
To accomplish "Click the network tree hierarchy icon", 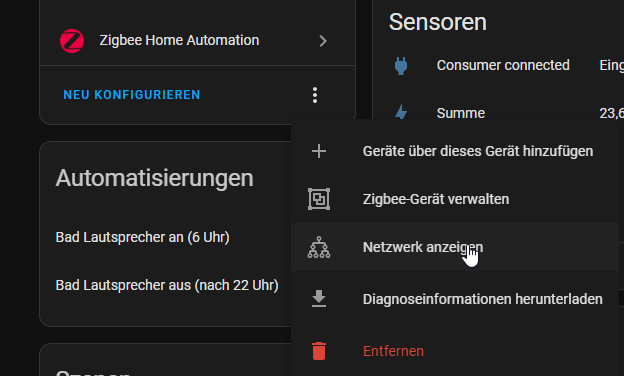I will point(319,247).
